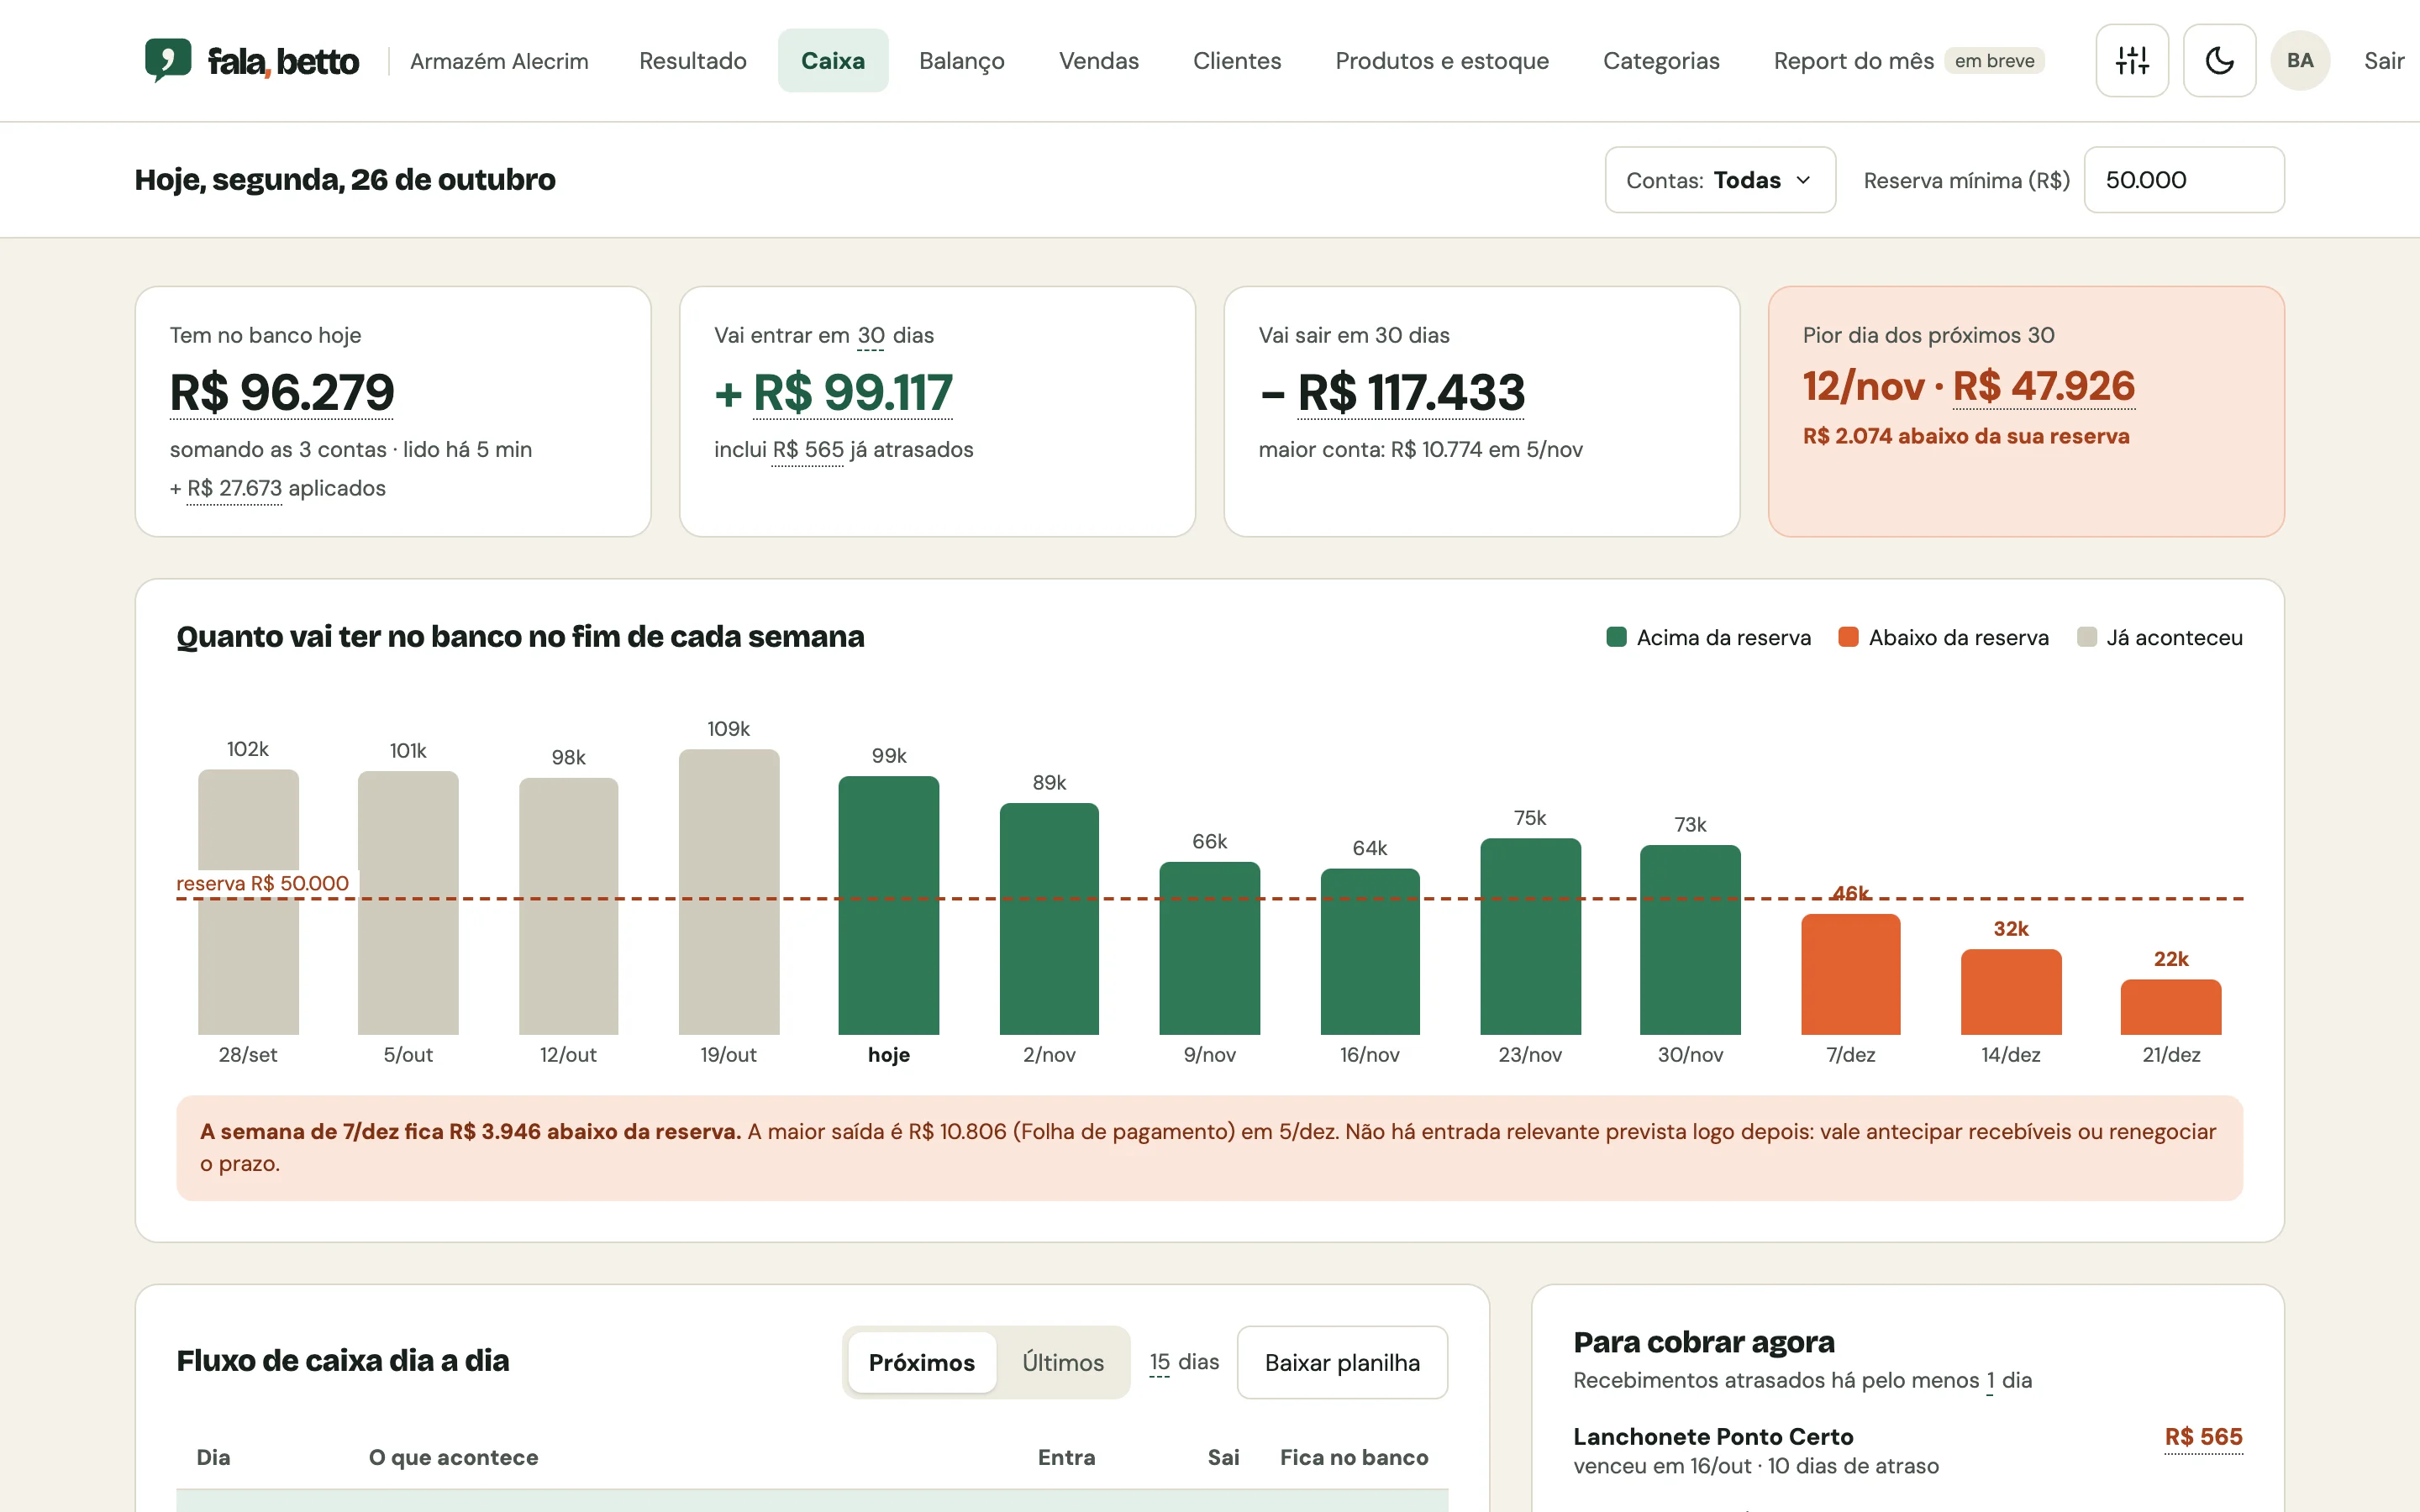Click the hoje bar in the weekly chart
2420x1512 pixels.
pos(888,905)
